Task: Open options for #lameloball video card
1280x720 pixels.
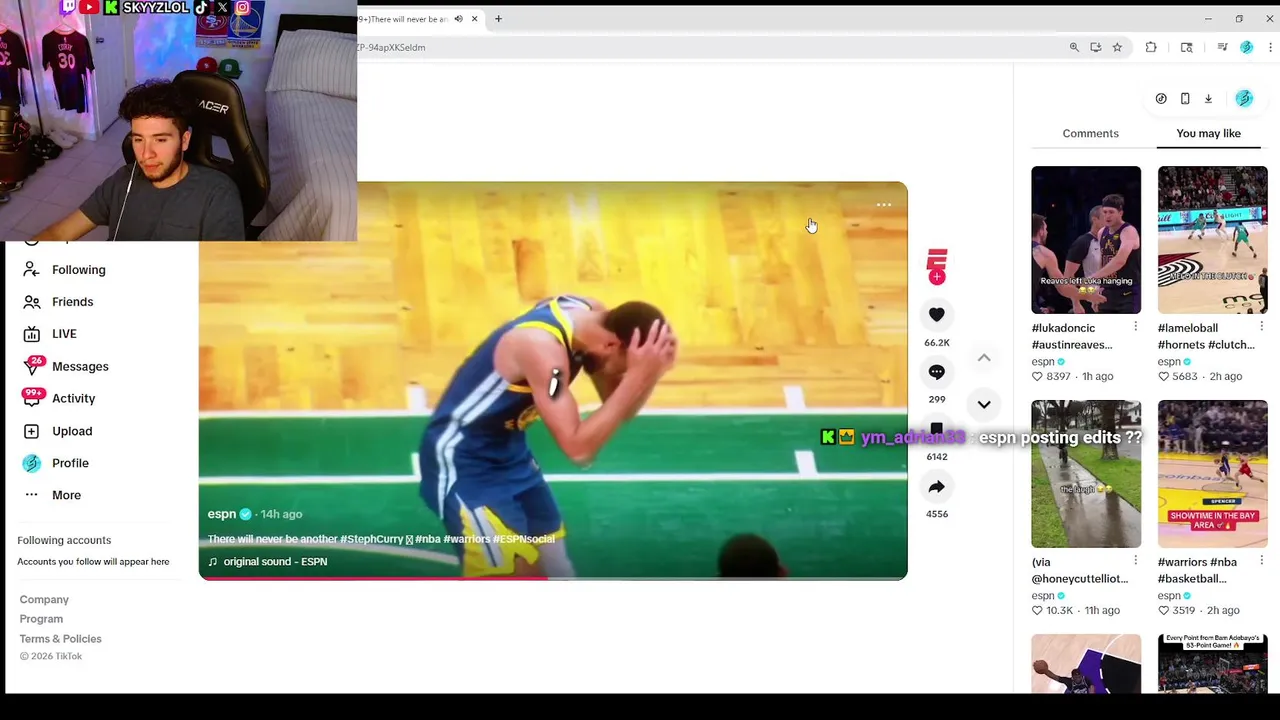Action: click(1261, 327)
